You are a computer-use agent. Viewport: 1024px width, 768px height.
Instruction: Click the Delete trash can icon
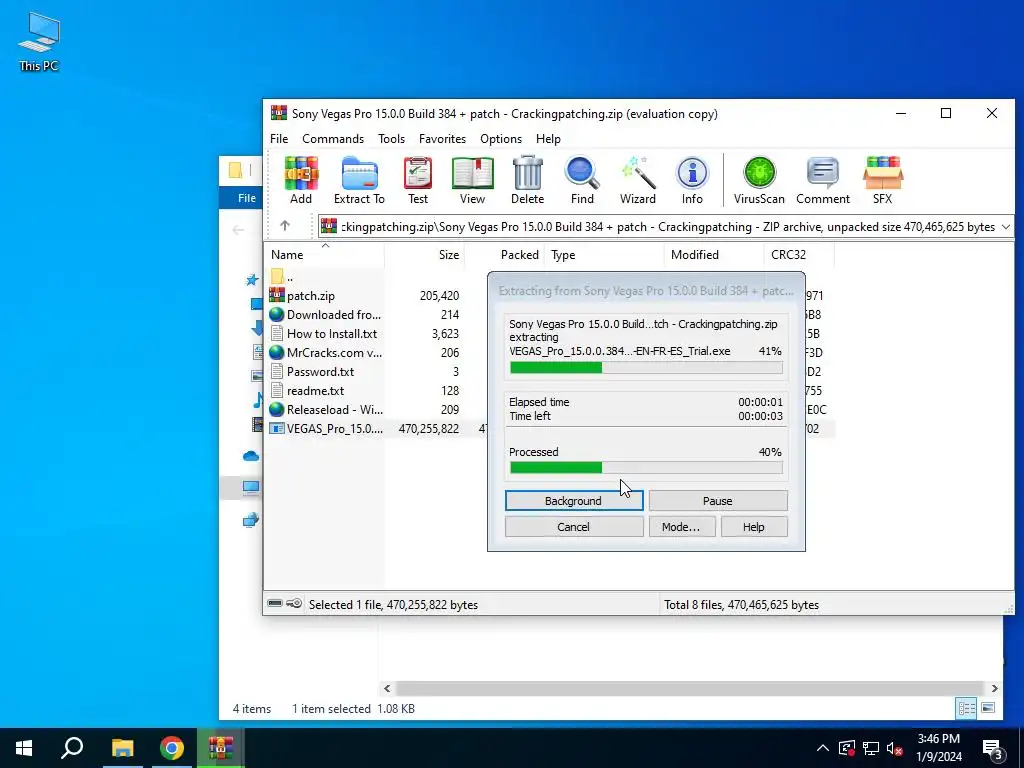click(527, 181)
